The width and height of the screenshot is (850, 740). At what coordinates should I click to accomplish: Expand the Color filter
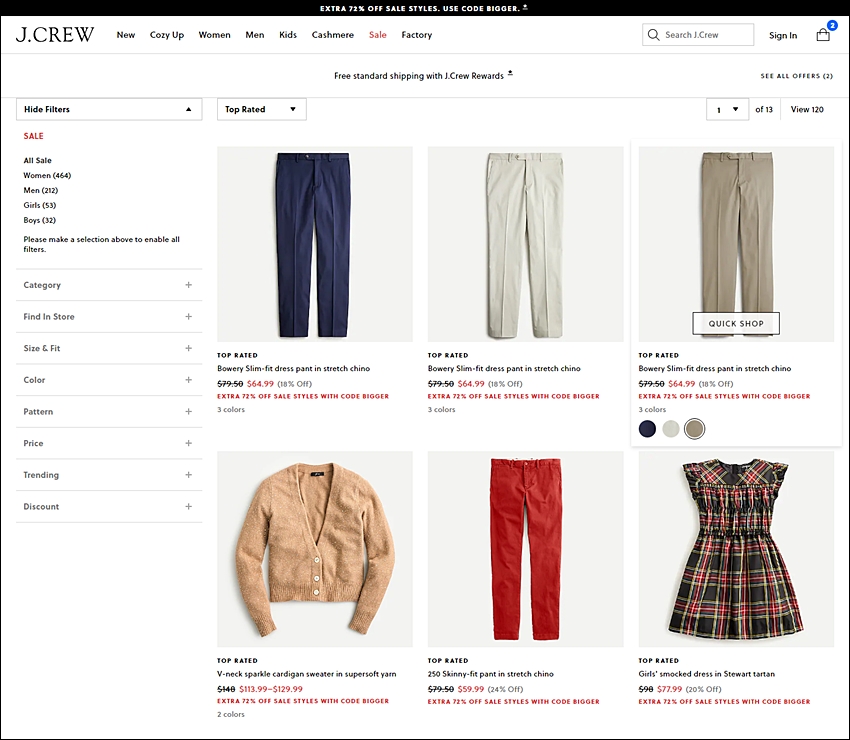click(x=109, y=379)
